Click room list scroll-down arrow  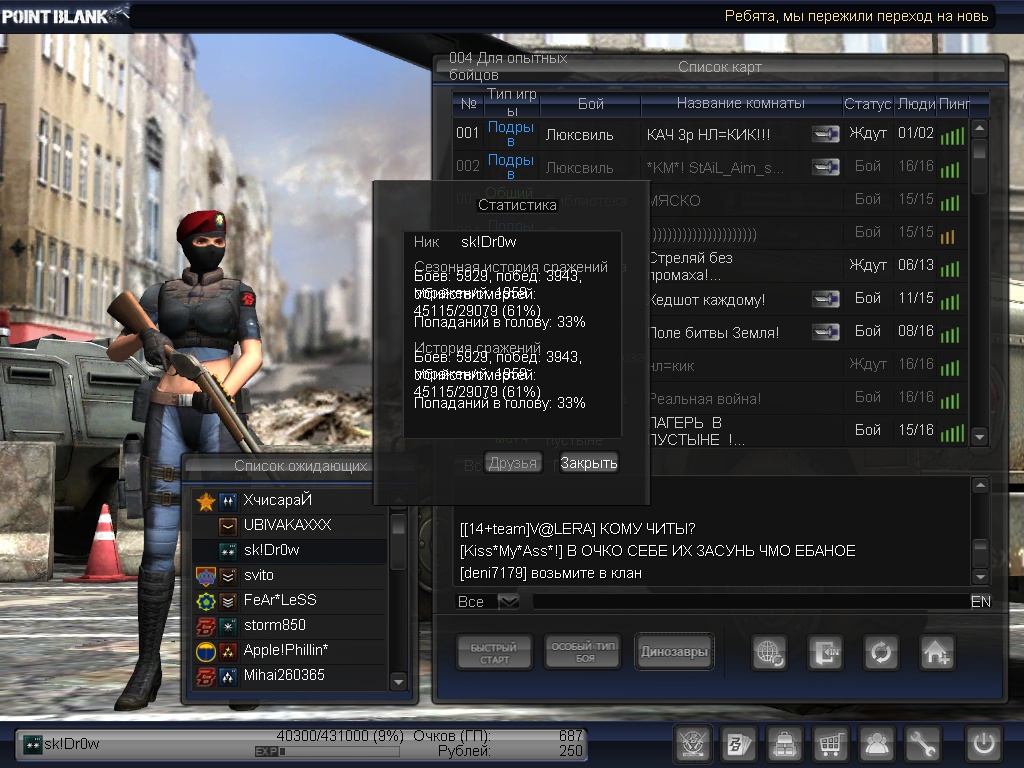pyautogui.click(x=979, y=436)
